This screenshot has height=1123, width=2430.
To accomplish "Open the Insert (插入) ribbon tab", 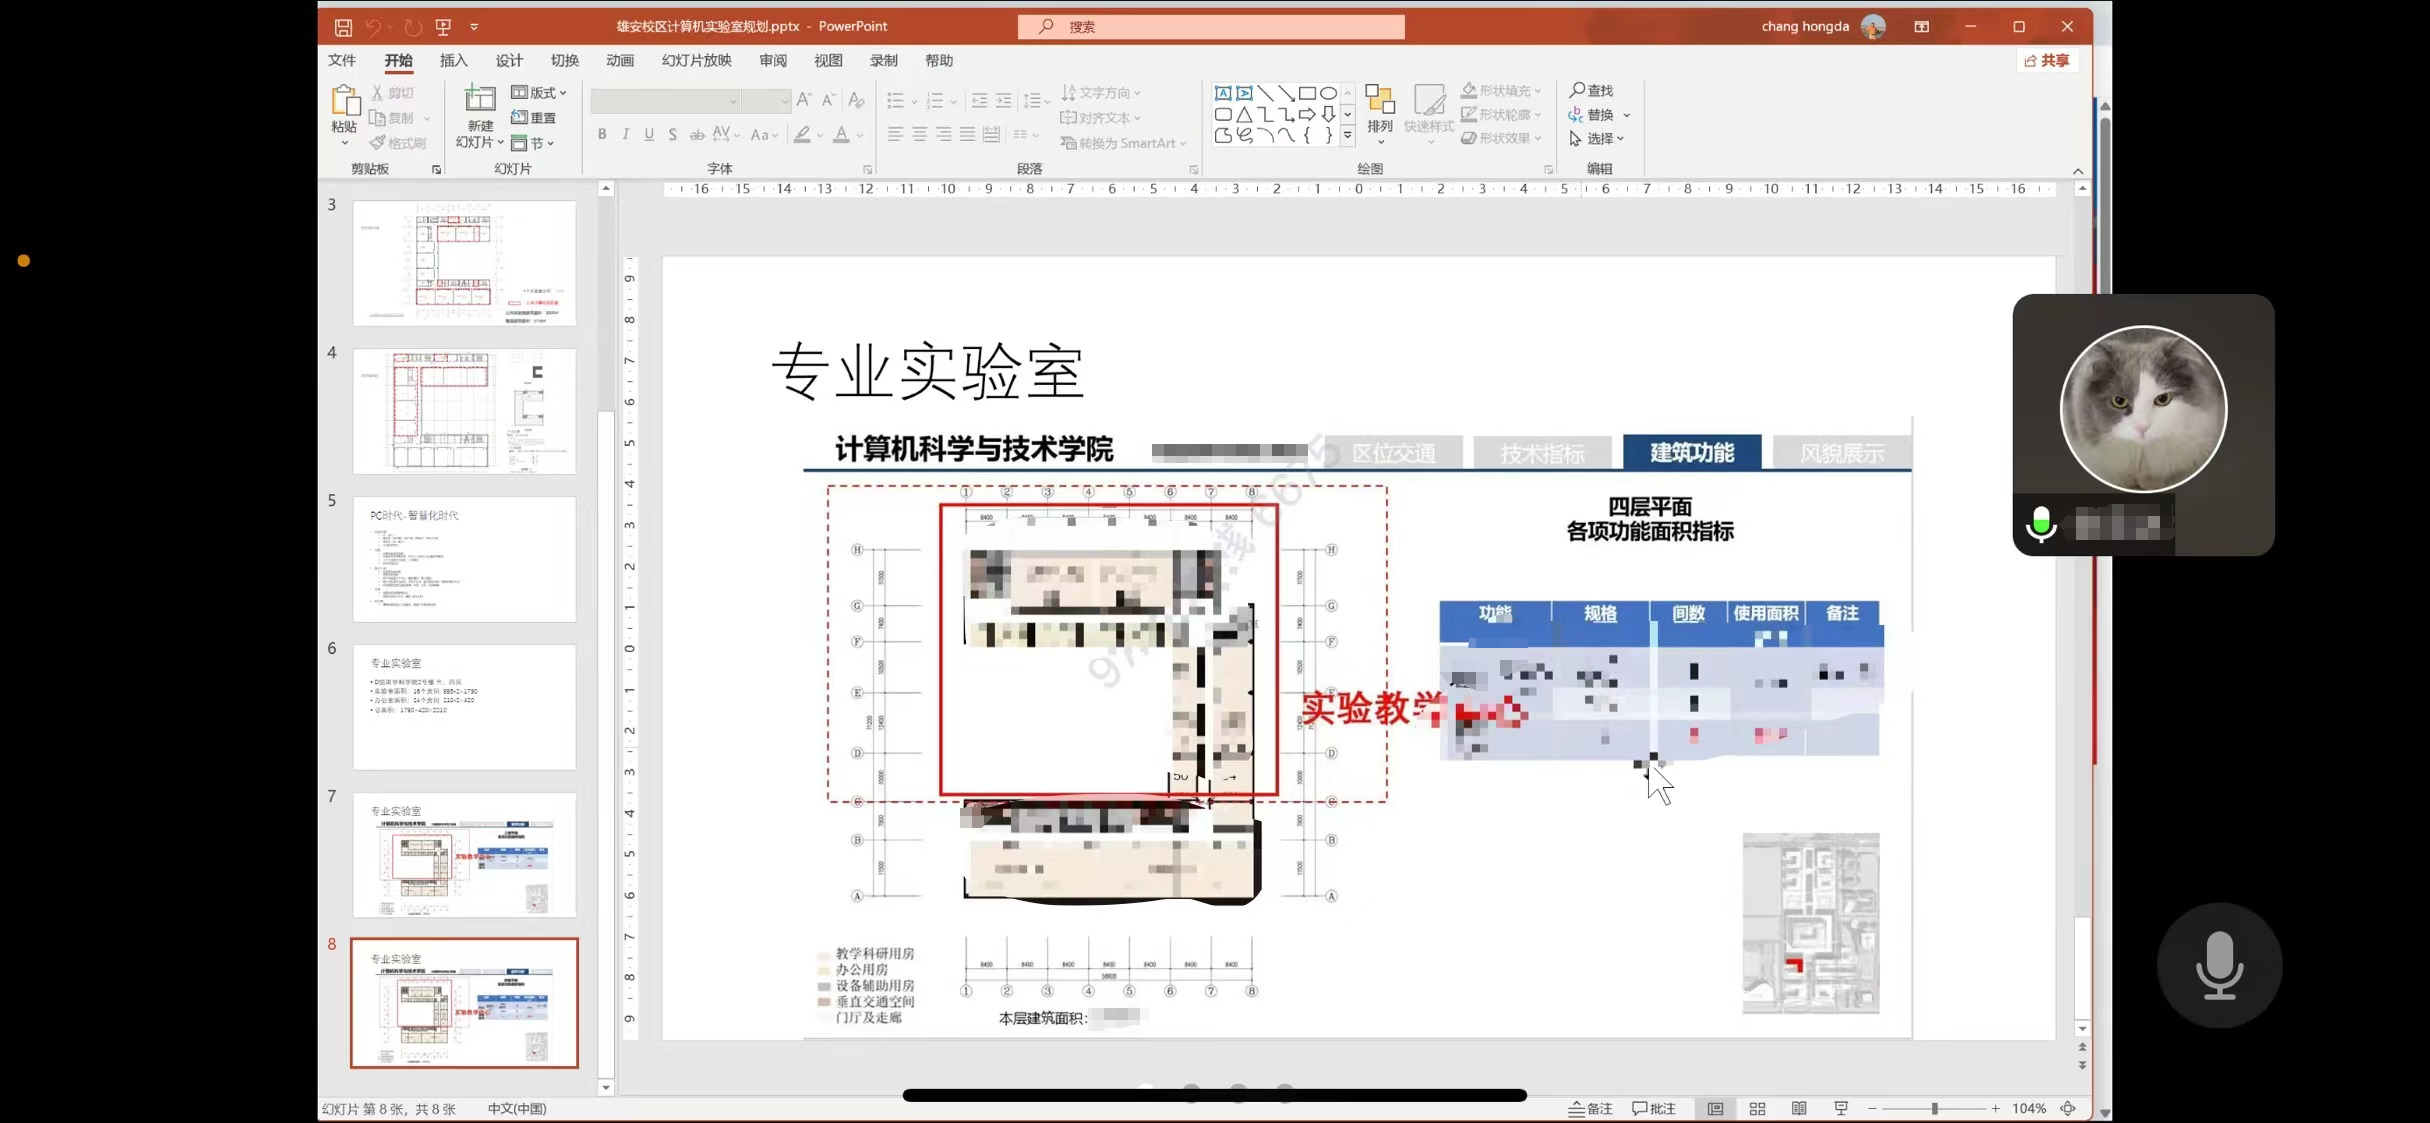I will tap(453, 60).
